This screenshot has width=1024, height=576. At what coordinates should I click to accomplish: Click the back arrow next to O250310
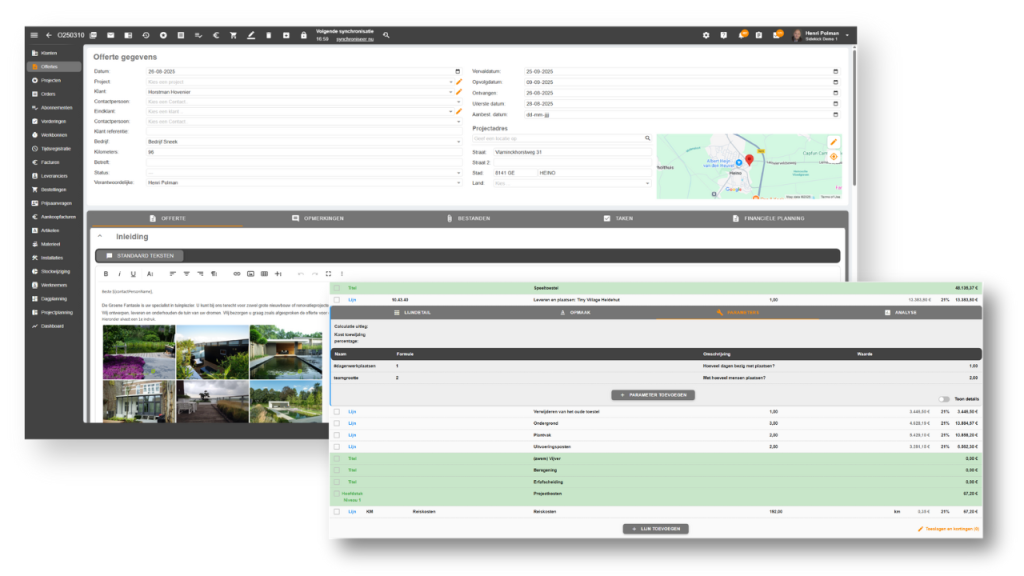pyautogui.click(x=48, y=35)
